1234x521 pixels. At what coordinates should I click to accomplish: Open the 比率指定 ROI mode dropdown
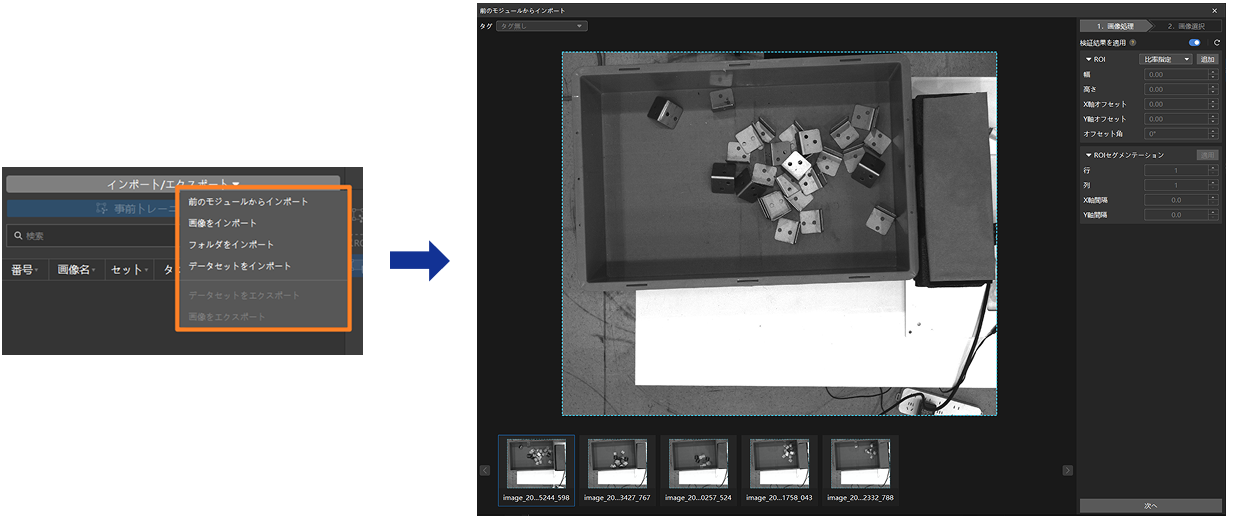pyautogui.click(x=1166, y=59)
